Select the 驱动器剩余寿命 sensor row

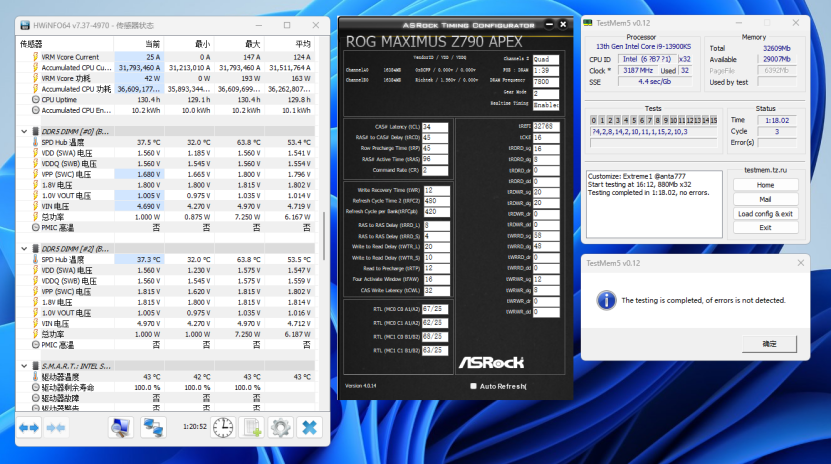pyautogui.click(x=165, y=387)
